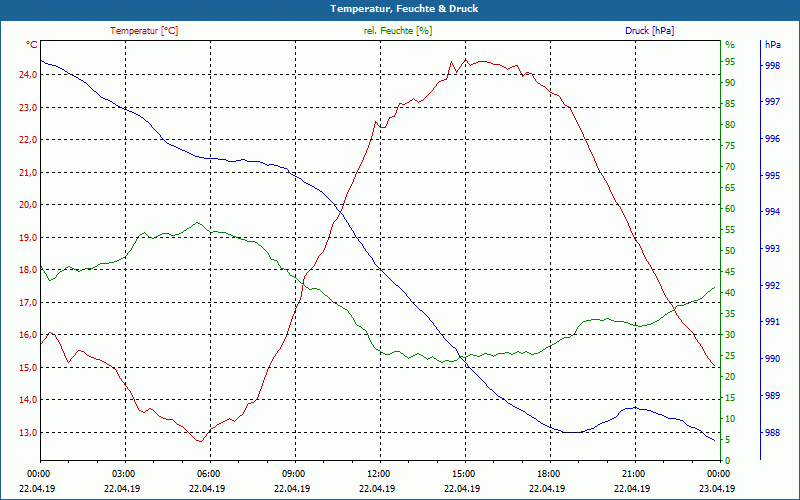The width and height of the screenshot is (800, 500).
Task: Click the '24,0' temperature tick label
Action: click(29, 75)
